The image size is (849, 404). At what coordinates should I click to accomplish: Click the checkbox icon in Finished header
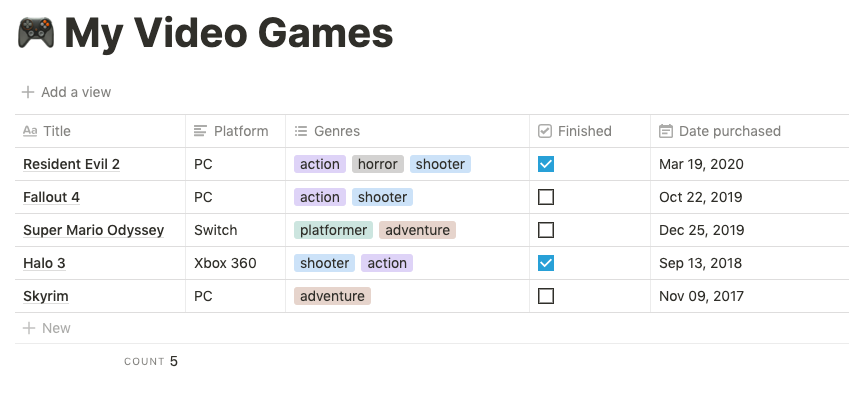[545, 131]
